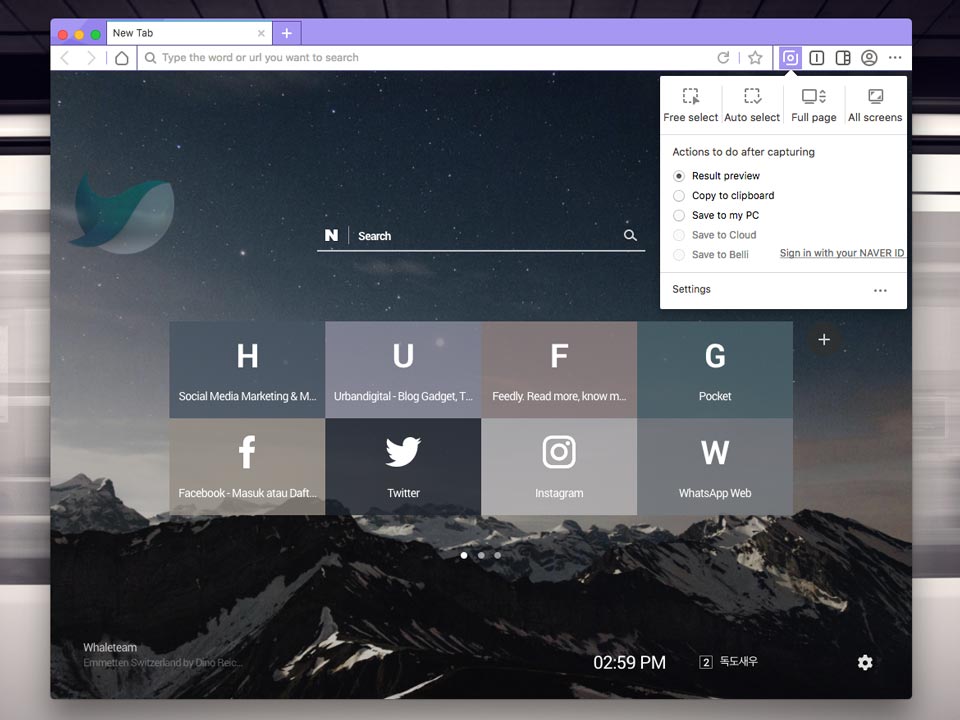960x720 pixels.
Task: Open the Twitter speed dial tile
Action: coord(403,467)
